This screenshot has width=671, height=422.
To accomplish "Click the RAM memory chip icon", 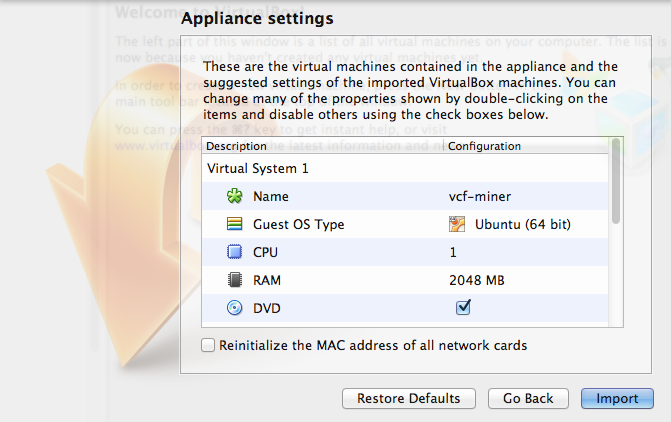I will pos(235,281).
